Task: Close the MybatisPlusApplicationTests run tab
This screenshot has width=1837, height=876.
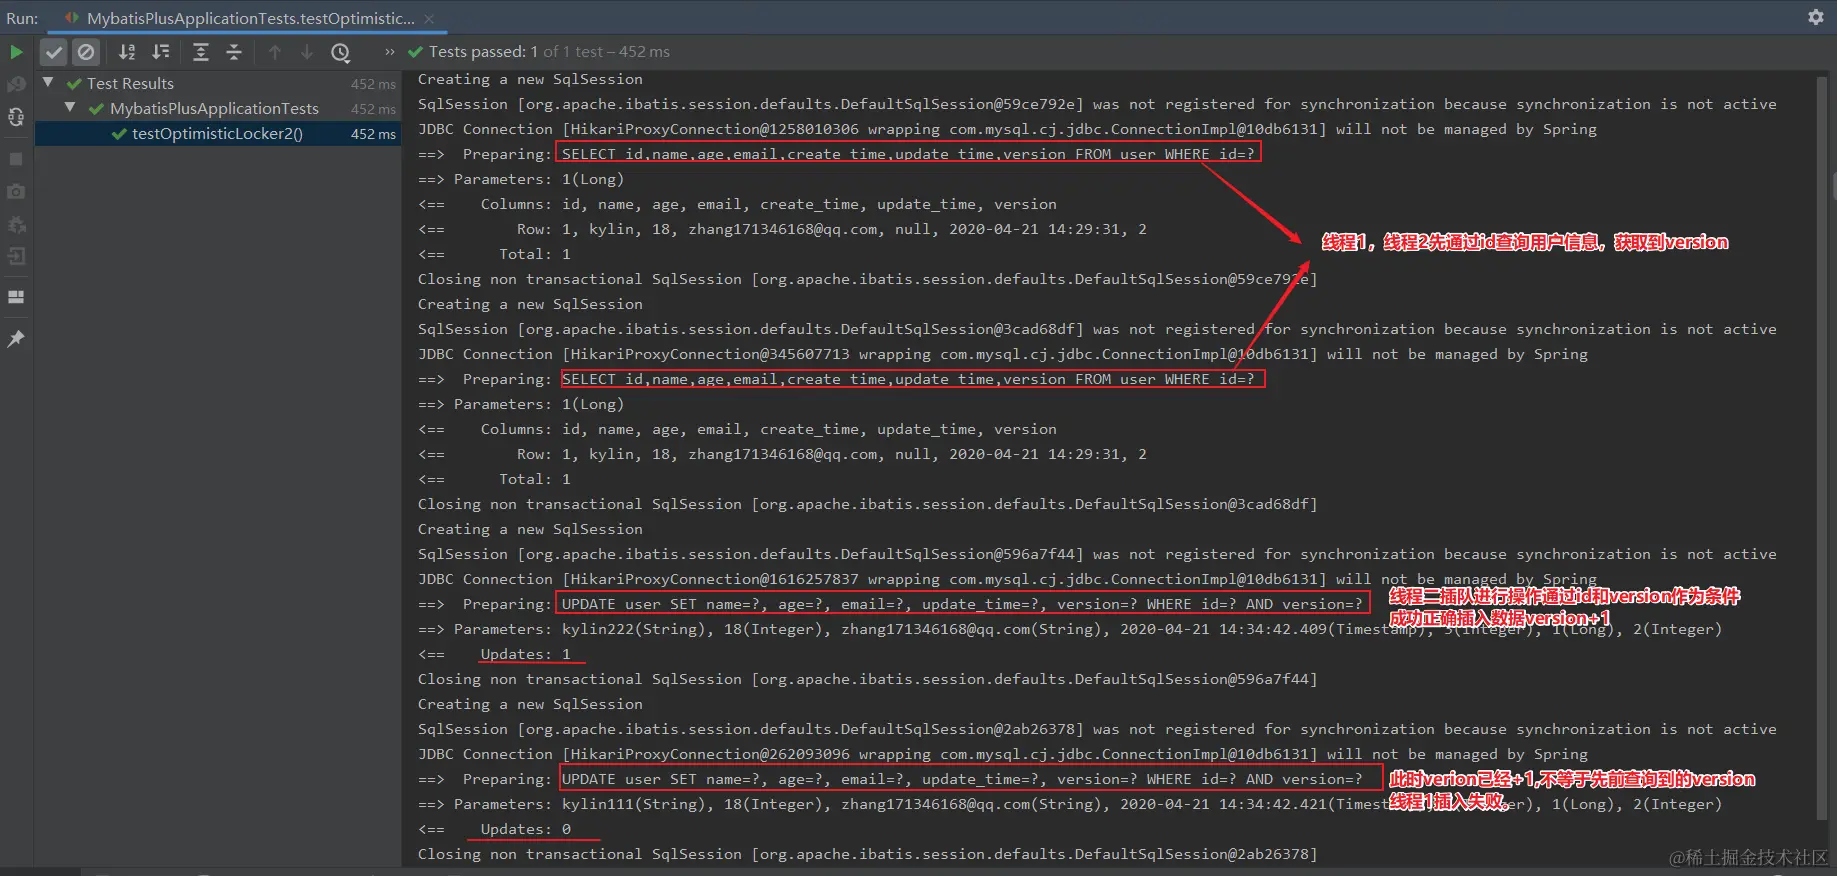Action: [x=429, y=19]
